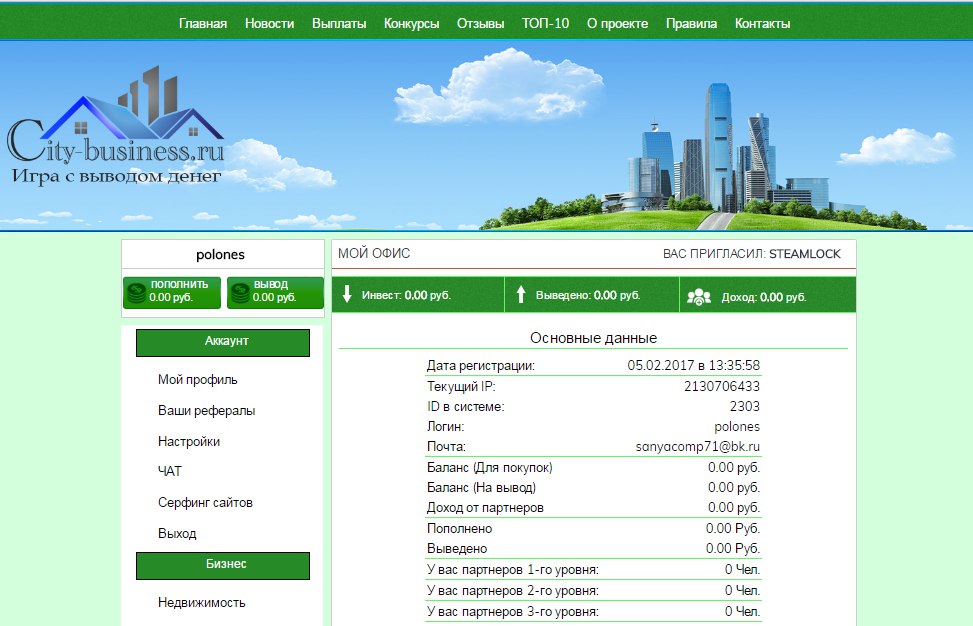
Task: Click the username polones heading
Action: (220, 254)
